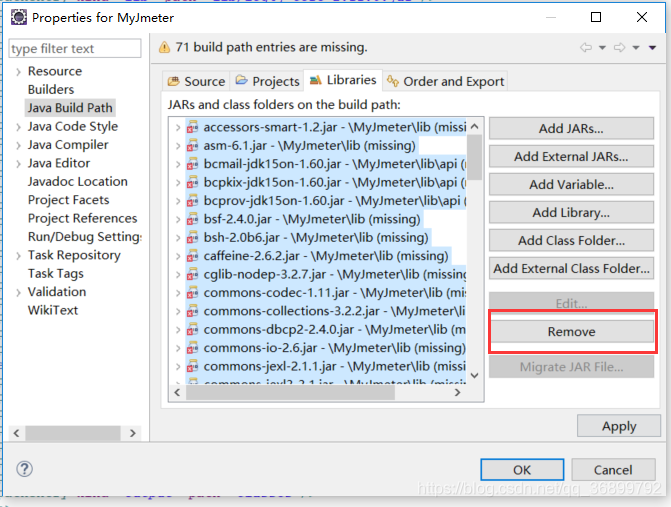Click Add External Class Folder... button

(571, 268)
